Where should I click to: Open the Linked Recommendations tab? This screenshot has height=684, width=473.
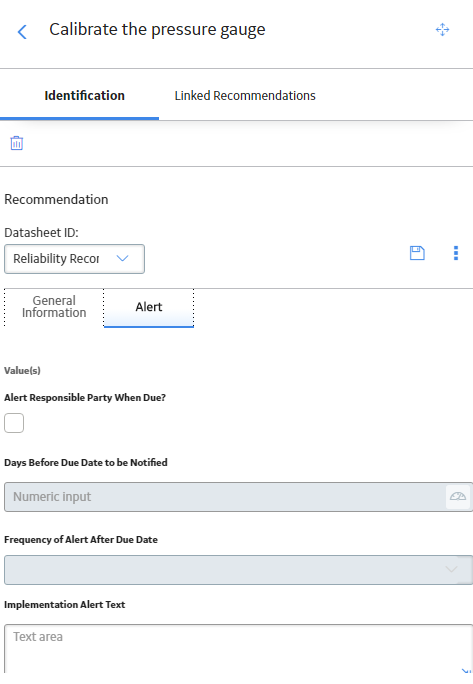[x=245, y=96]
